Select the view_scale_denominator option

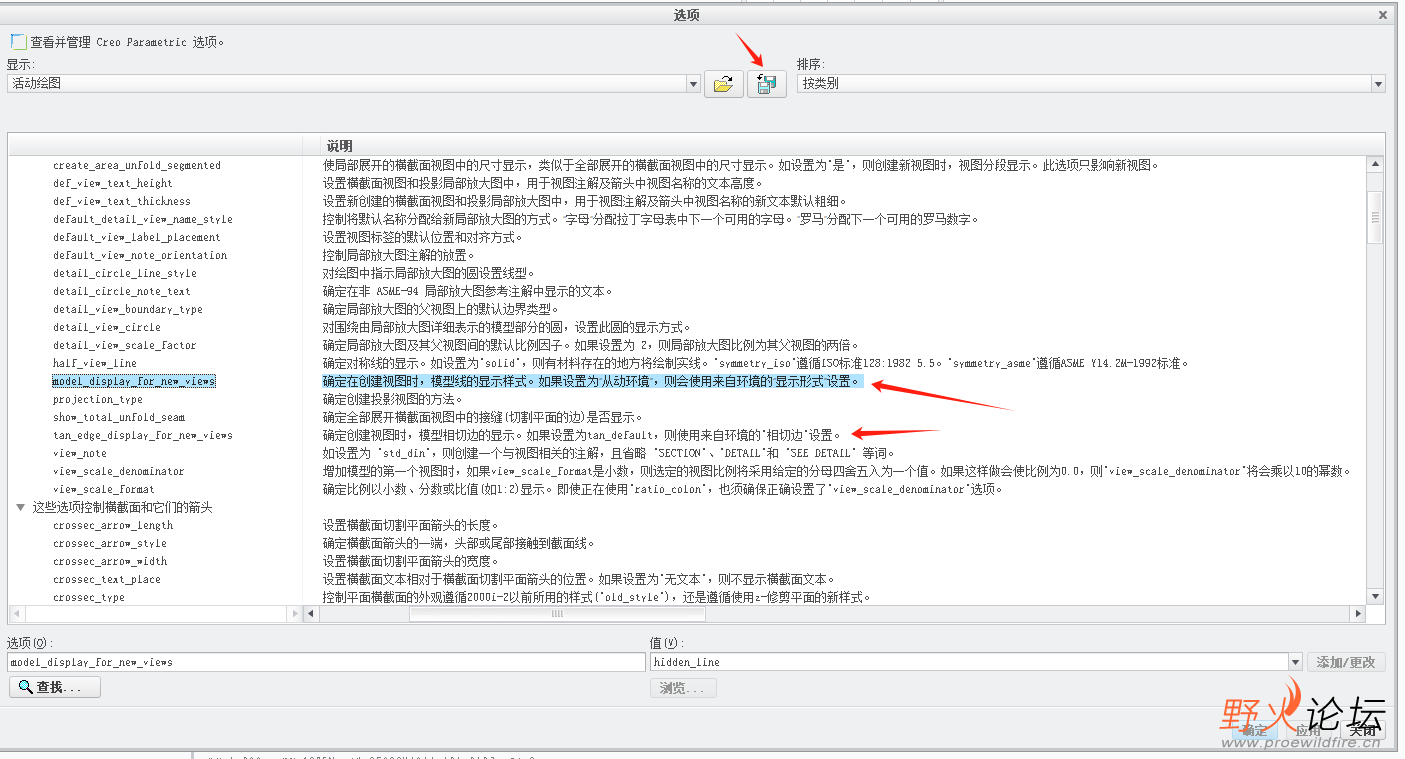(119, 472)
